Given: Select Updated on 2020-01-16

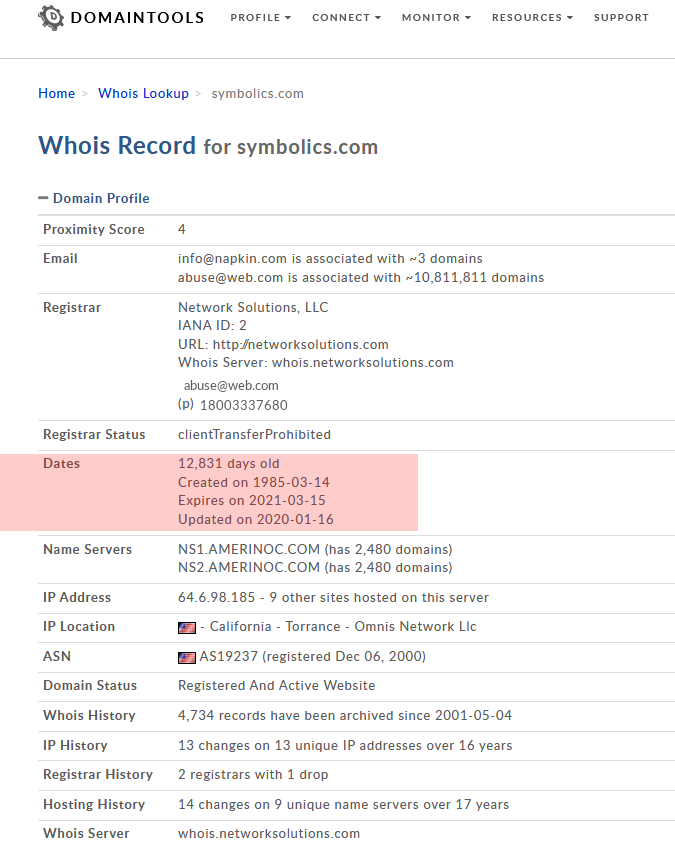Looking at the screenshot, I should click(x=256, y=520).
